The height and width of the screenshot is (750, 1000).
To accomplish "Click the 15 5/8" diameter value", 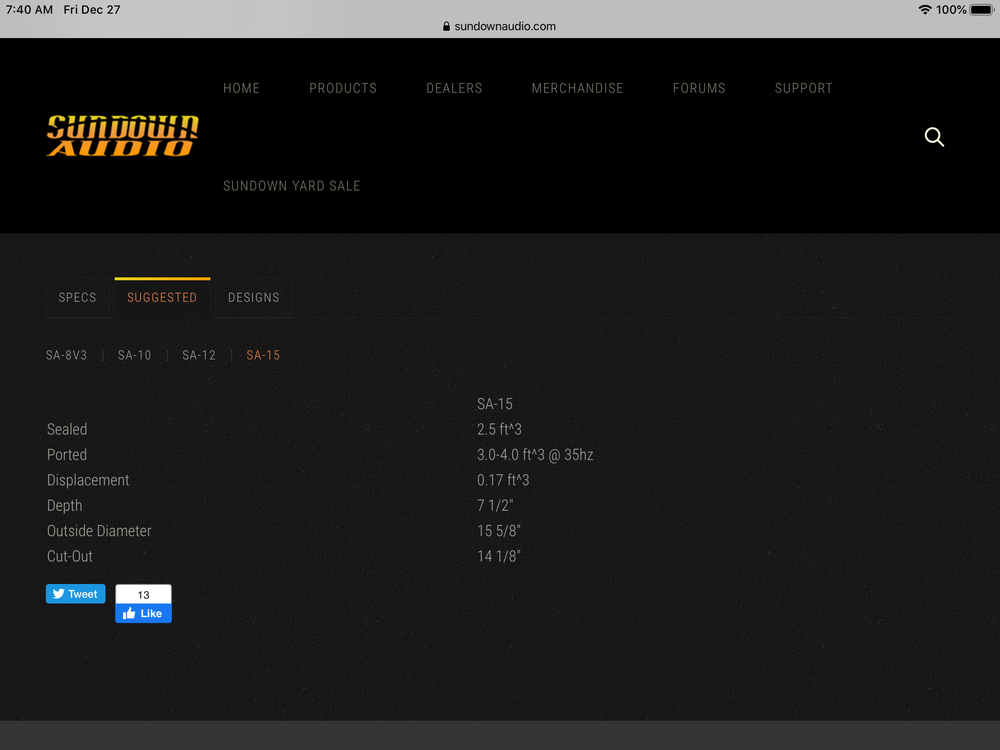I will pyautogui.click(x=499, y=531).
